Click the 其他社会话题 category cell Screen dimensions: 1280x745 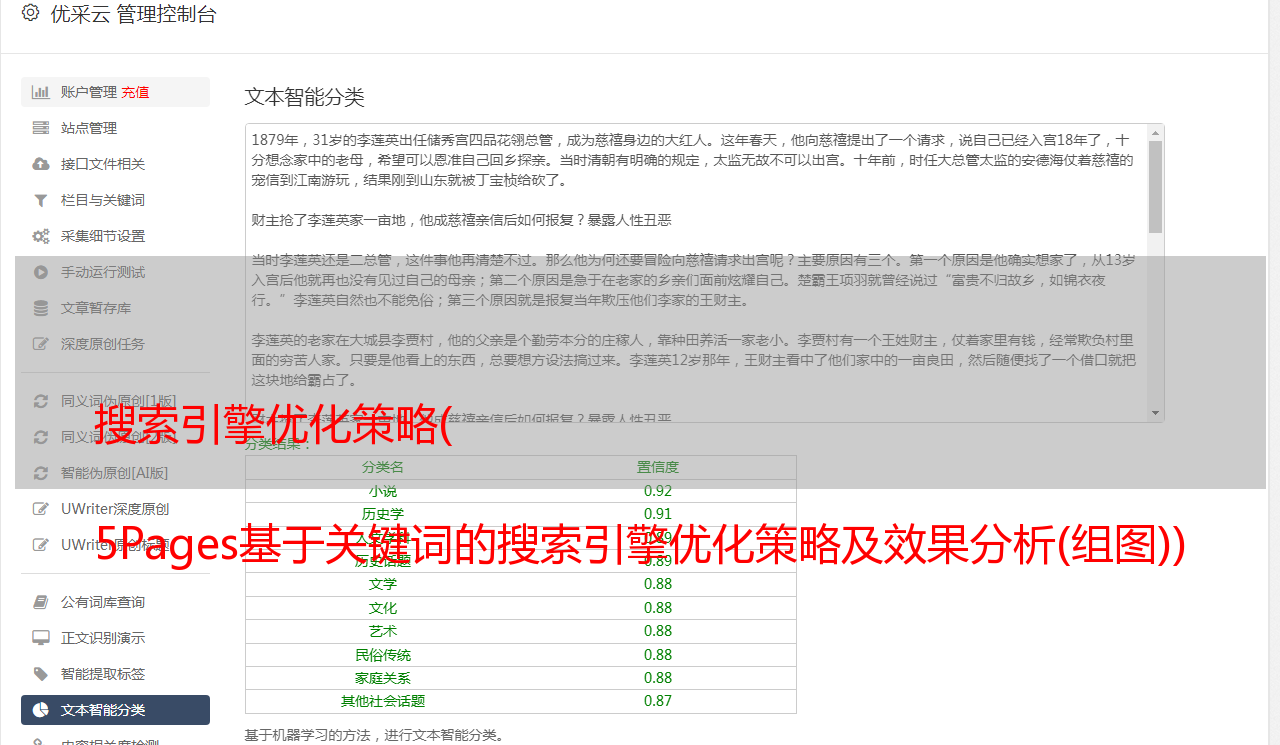coord(383,701)
